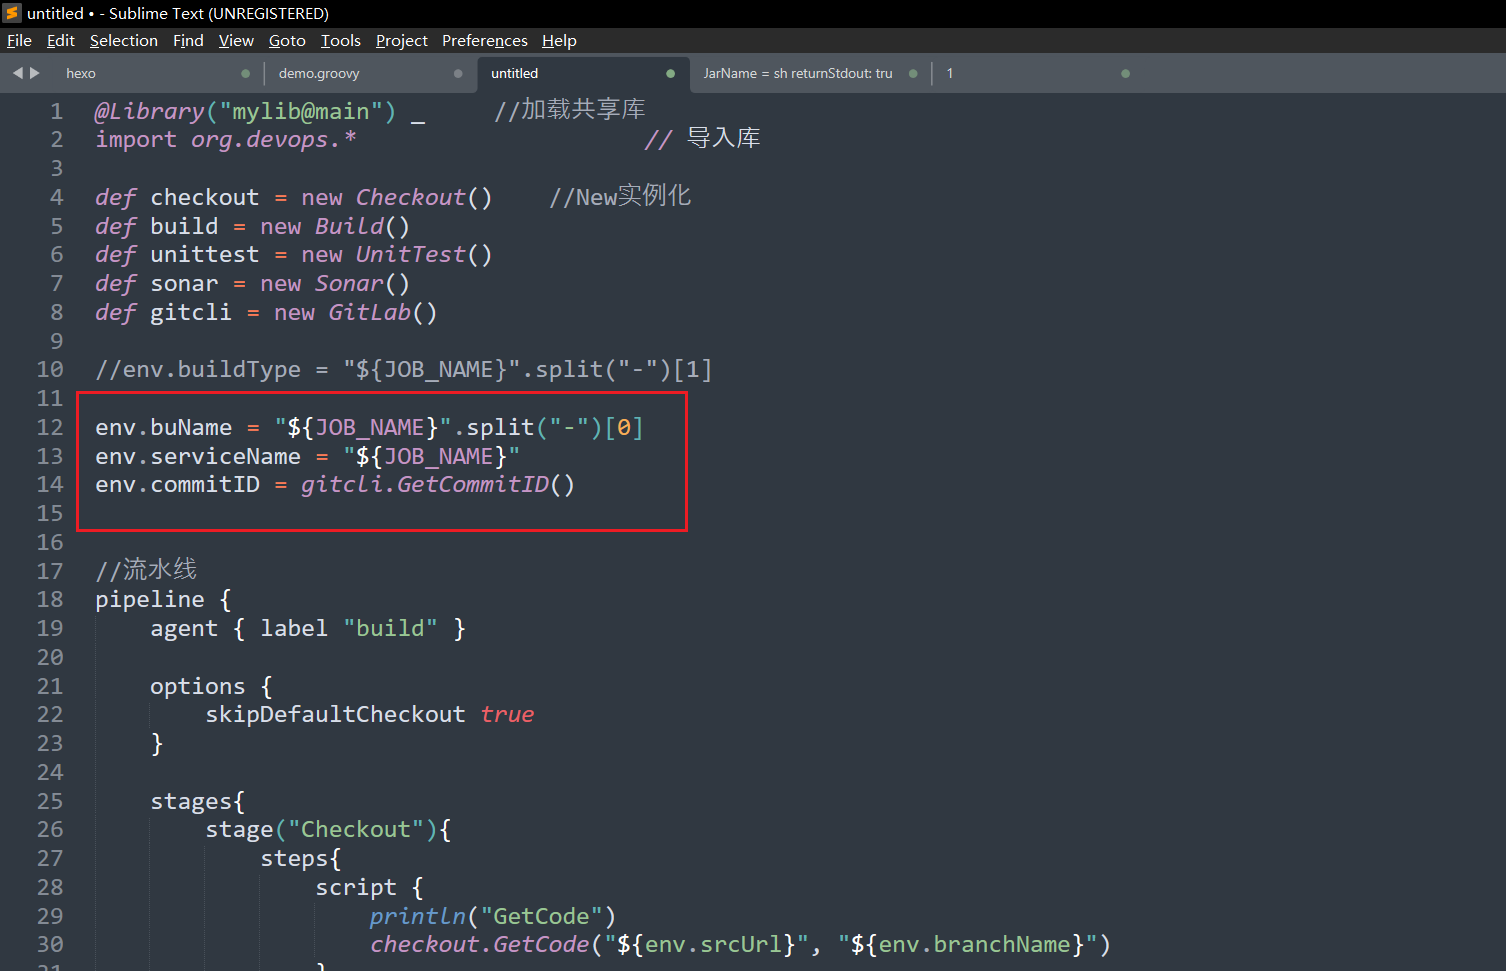This screenshot has height=971, width=1506.
Task: Open the Project menu
Action: [402, 41]
